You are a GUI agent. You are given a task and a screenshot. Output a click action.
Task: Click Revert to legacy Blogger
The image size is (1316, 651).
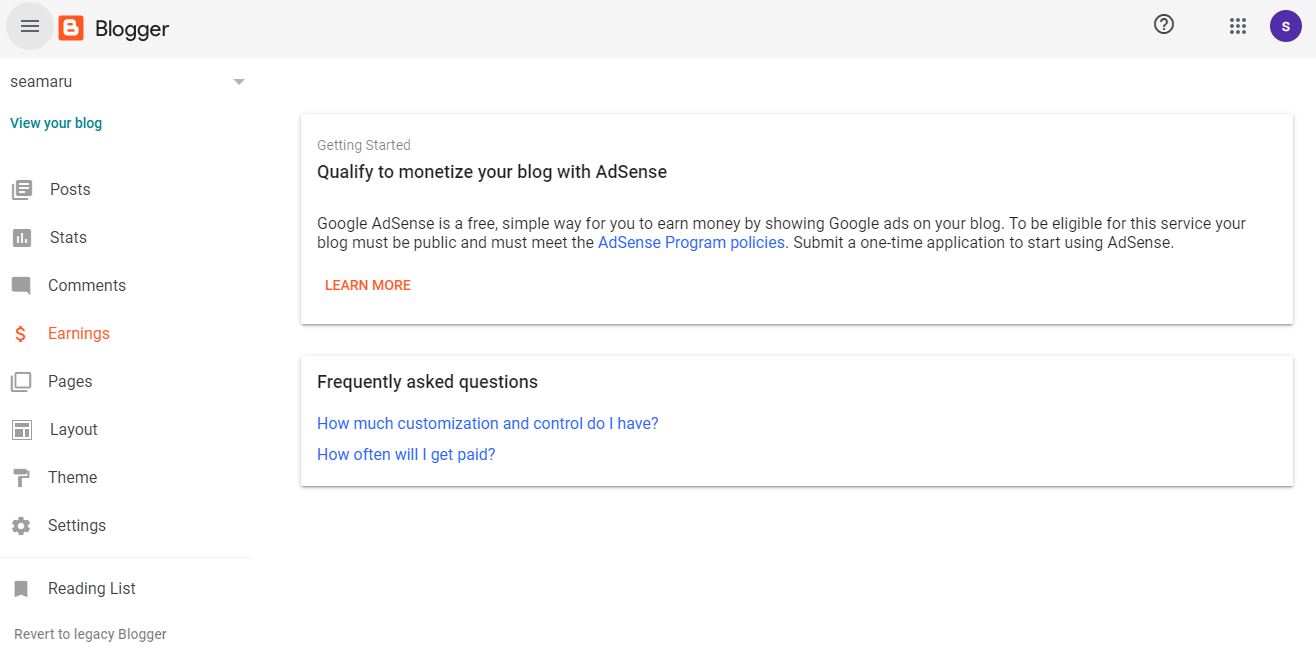(x=90, y=634)
